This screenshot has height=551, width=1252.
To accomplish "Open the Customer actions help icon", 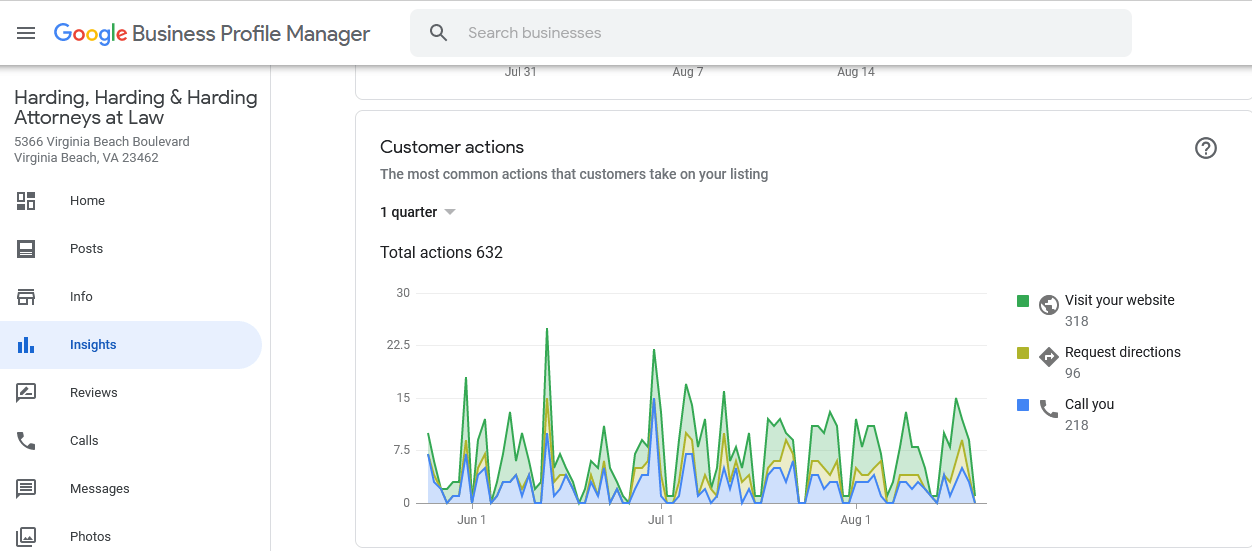I will (1206, 148).
